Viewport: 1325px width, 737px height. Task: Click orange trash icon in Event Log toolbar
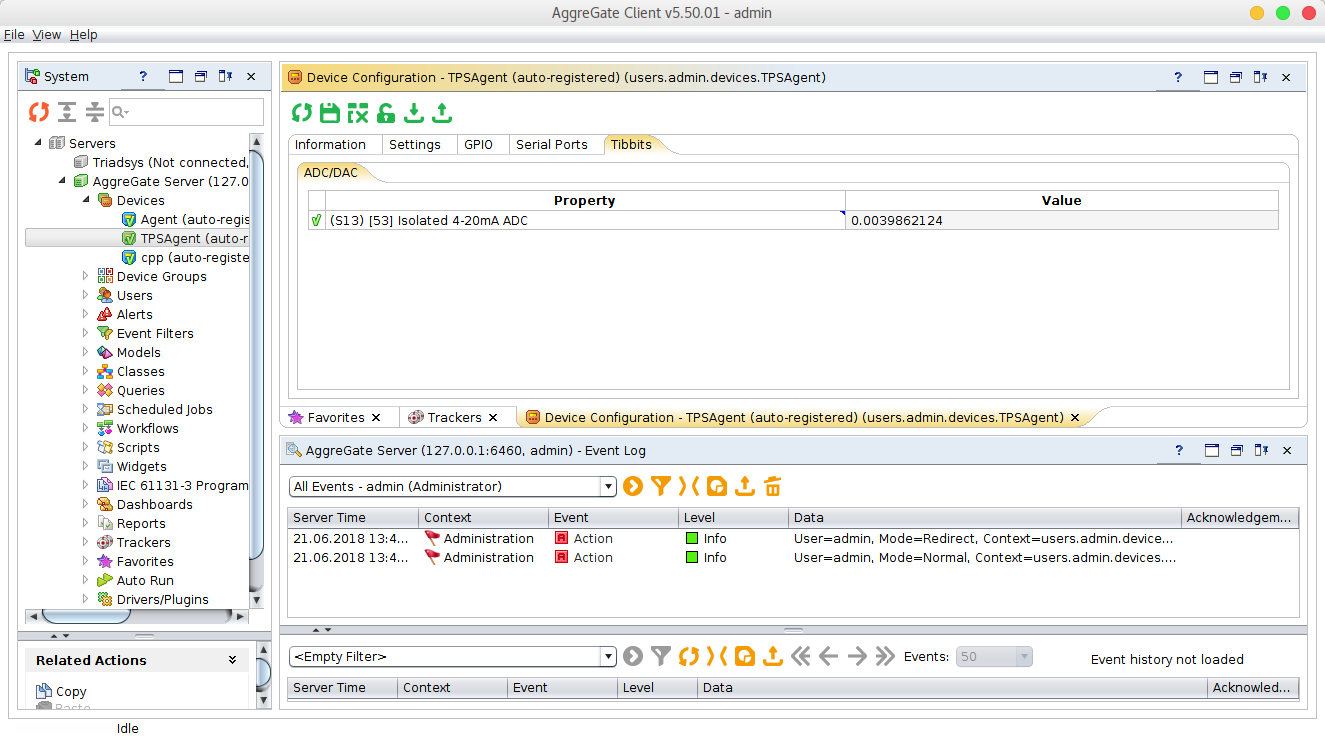(772, 486)
